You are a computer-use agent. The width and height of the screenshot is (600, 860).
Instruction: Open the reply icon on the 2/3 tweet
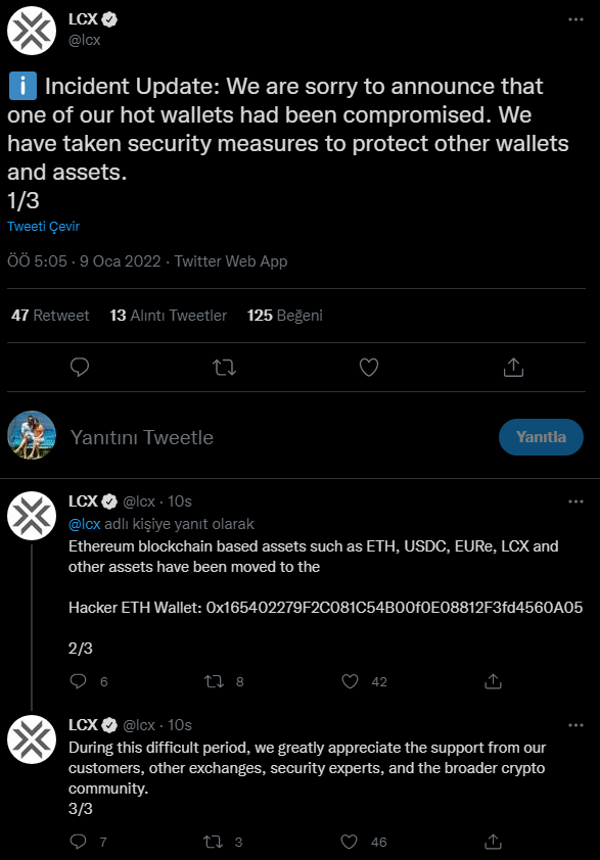(x=79, y=681)
